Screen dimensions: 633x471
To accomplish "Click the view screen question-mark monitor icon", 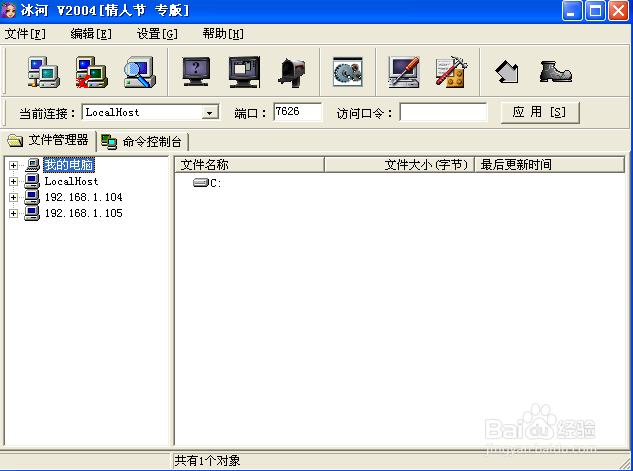I will (196, 72).
